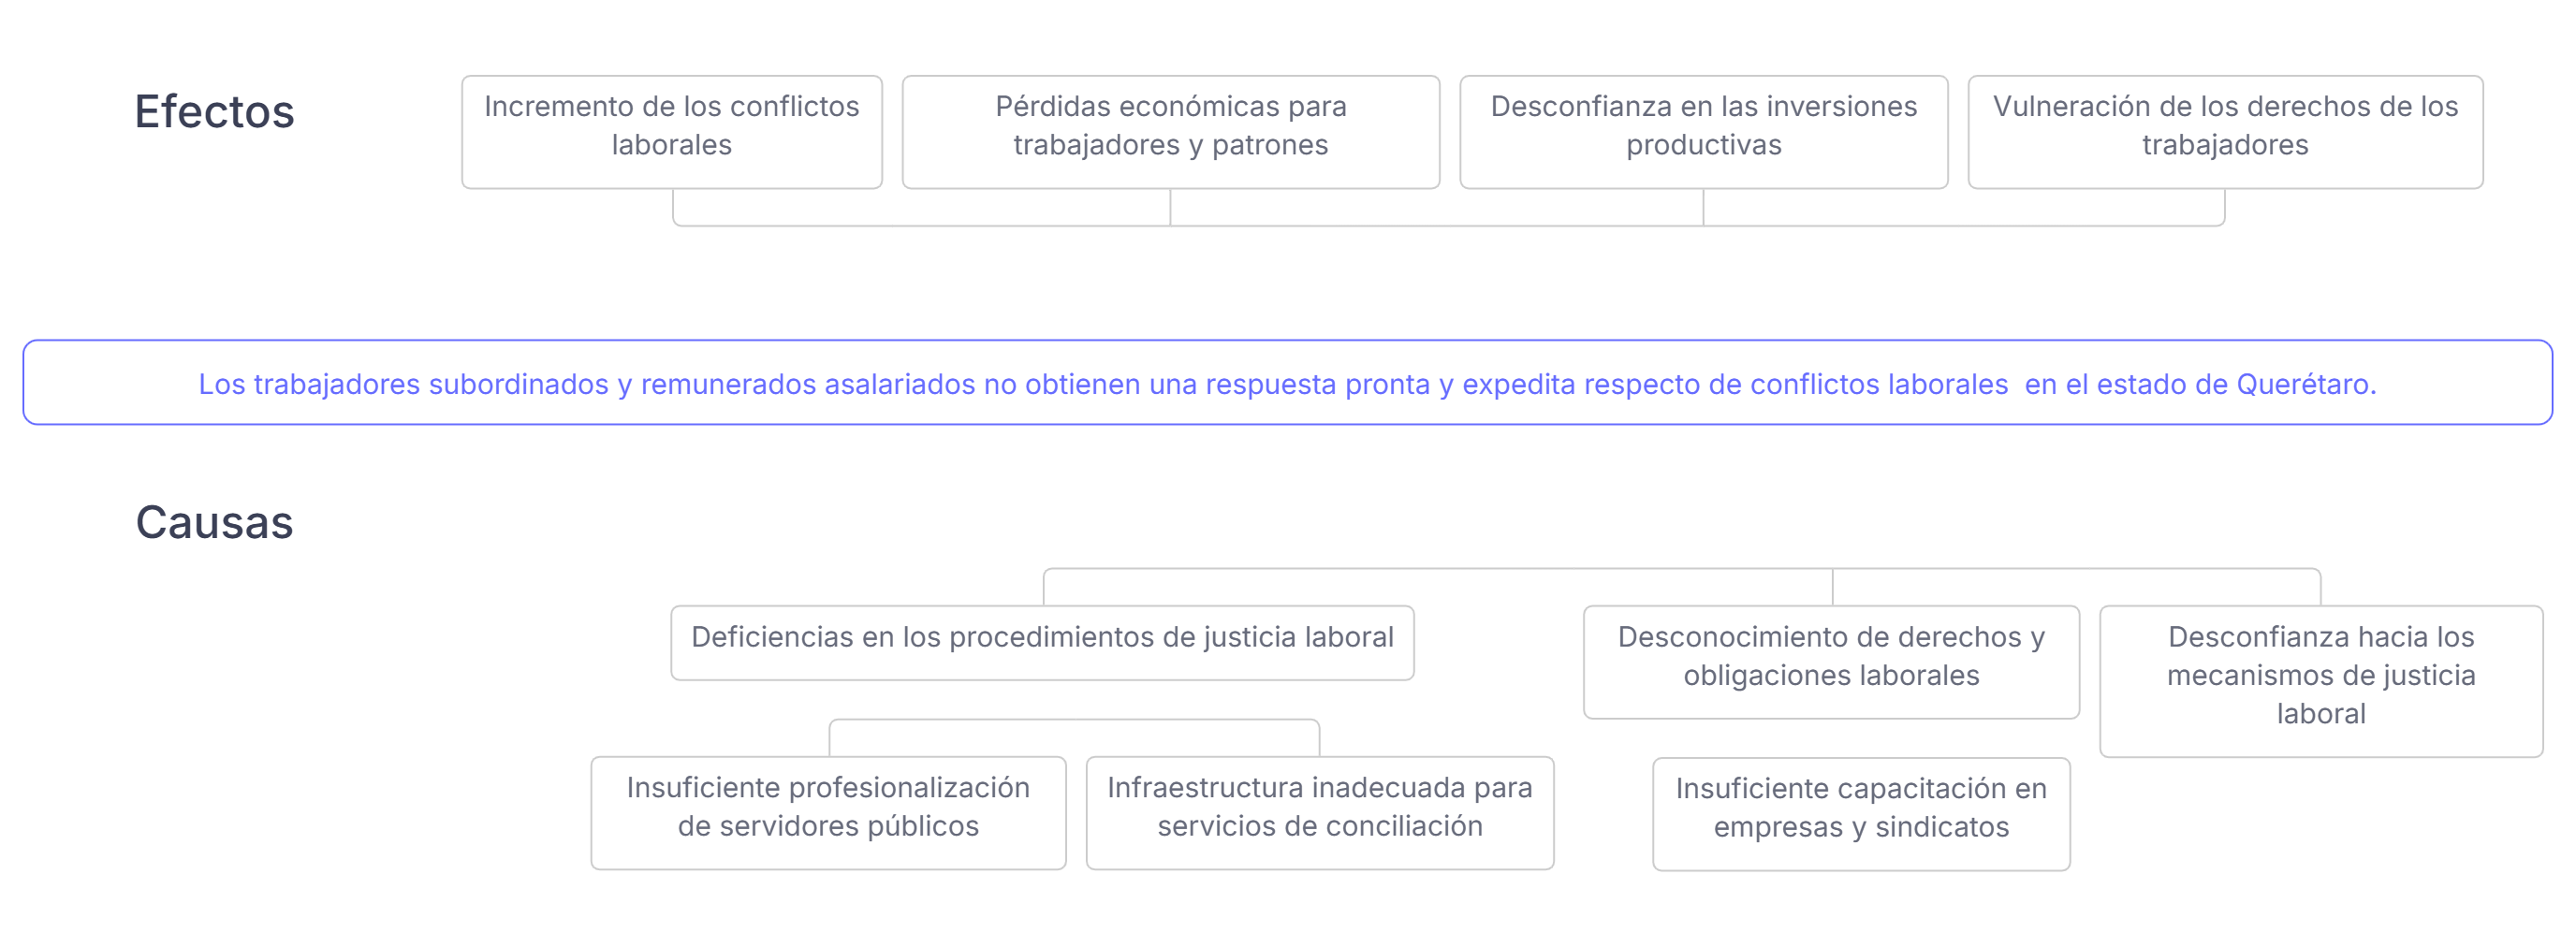Click connector stub above "Desconfianza hacia los mecanismos"
Viewport: 2576px width, 947px height.
tap(2320, 588)
